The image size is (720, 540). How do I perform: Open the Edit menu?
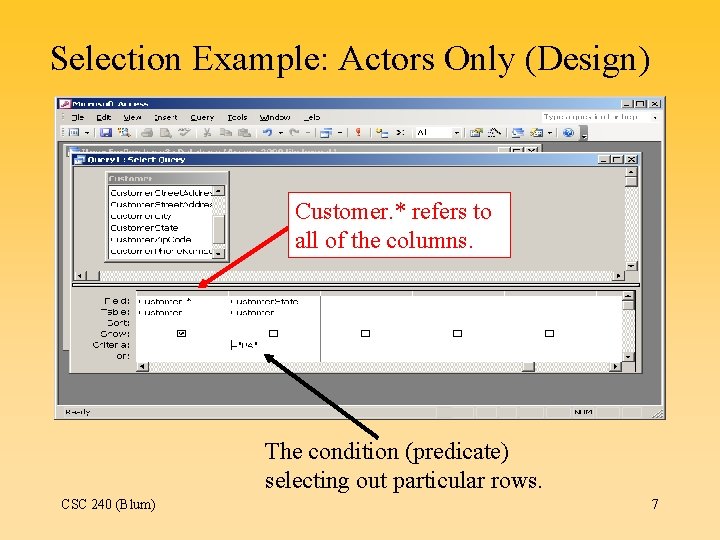103,118
